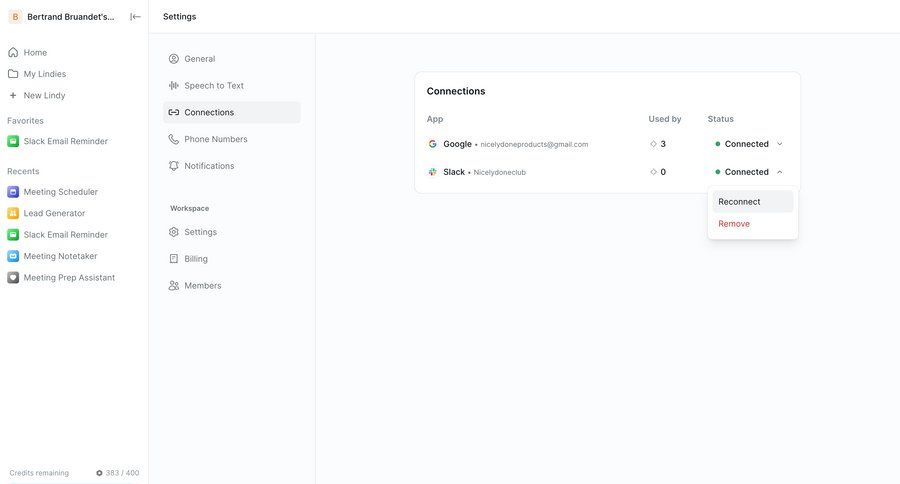
Task: Click the Settings page title
Action: tap(180, 17)
